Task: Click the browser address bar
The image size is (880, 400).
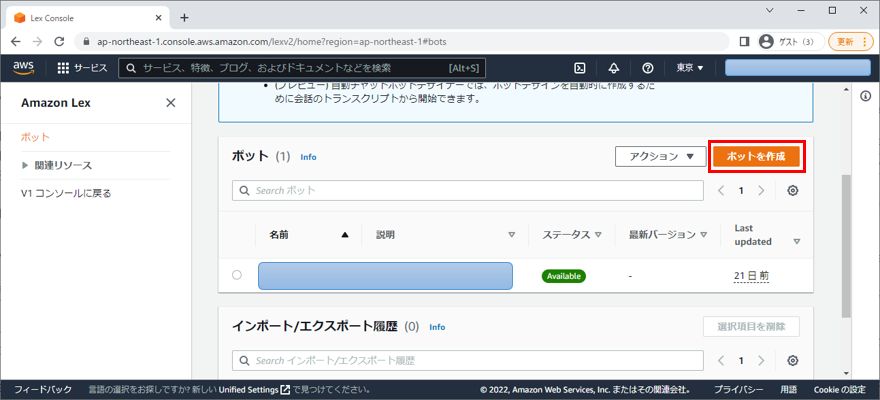Action: [404, 42]
